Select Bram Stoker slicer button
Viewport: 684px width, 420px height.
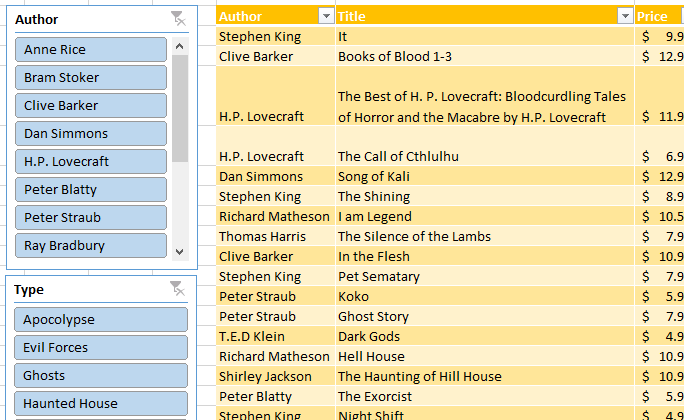pyautogui.click(x=91, y=78)
